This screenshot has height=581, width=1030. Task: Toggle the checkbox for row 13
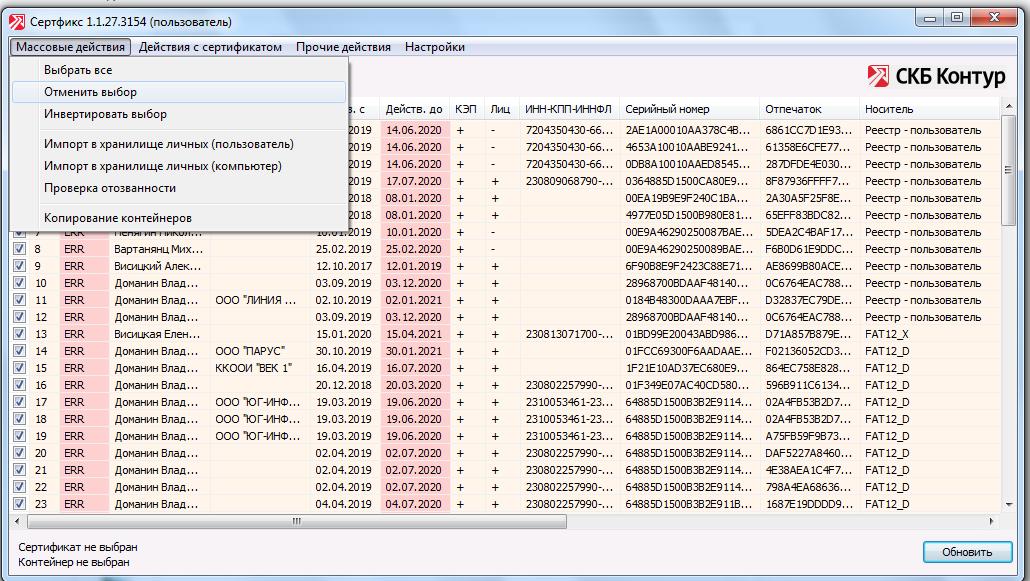click(20, 334)
